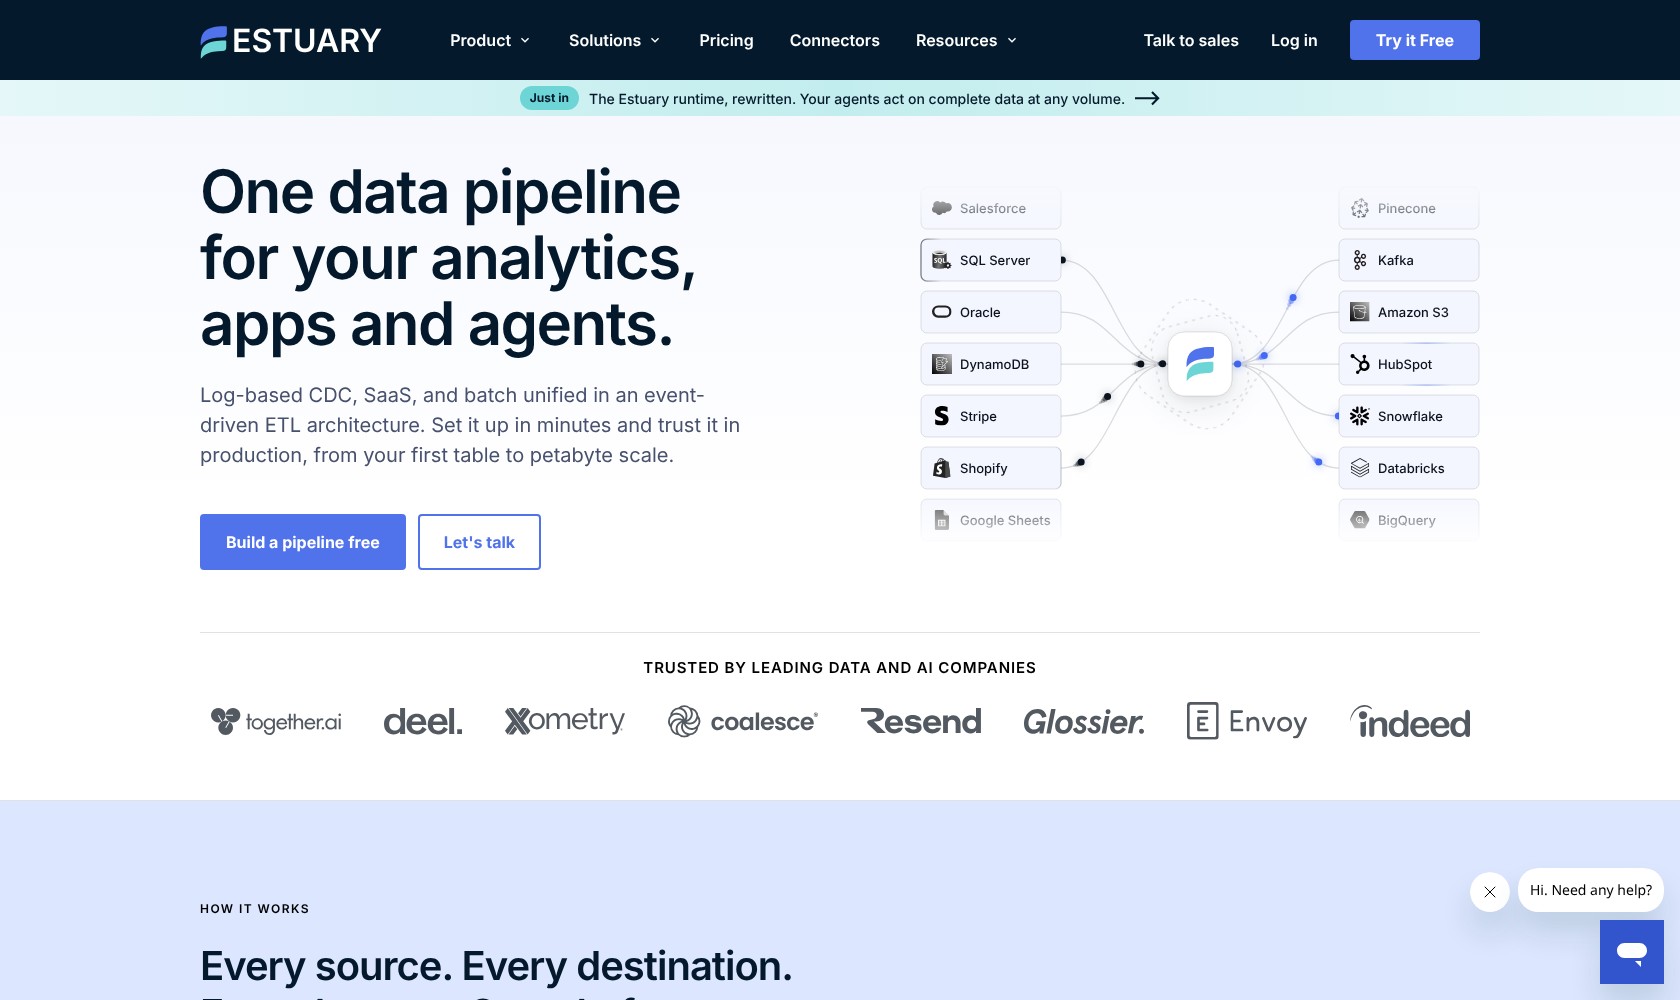Open the Estuary runtime announcement arrow

pyautogui.click(x=1147, y=98)
